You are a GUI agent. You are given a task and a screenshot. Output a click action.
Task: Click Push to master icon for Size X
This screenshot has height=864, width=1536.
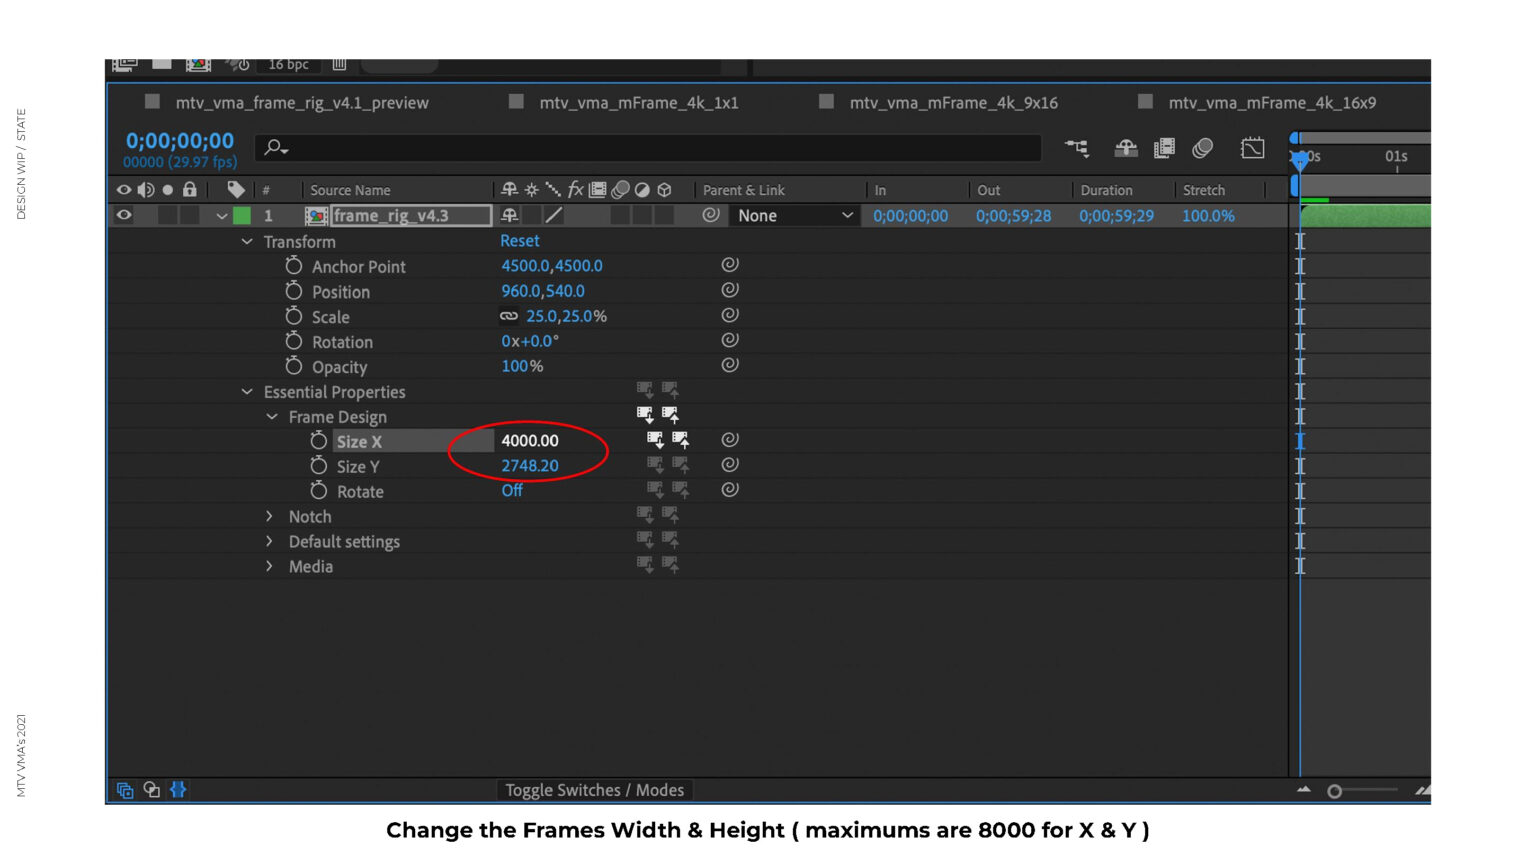pos(680,439)
